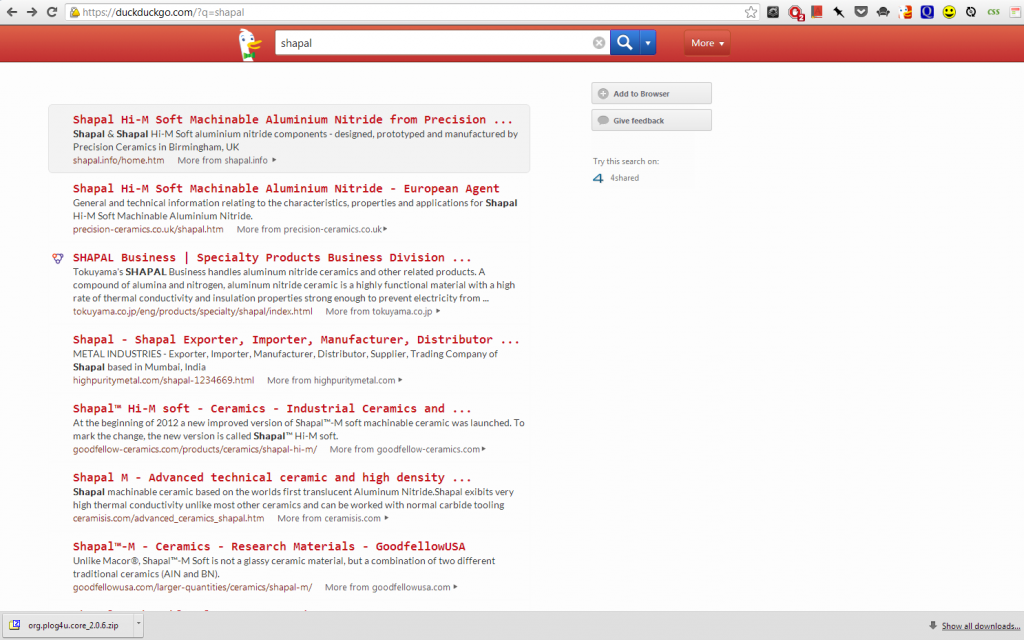
Task: Open 'Shapal Exporter, Importer, Manufacturer' result
Action: 296,340
